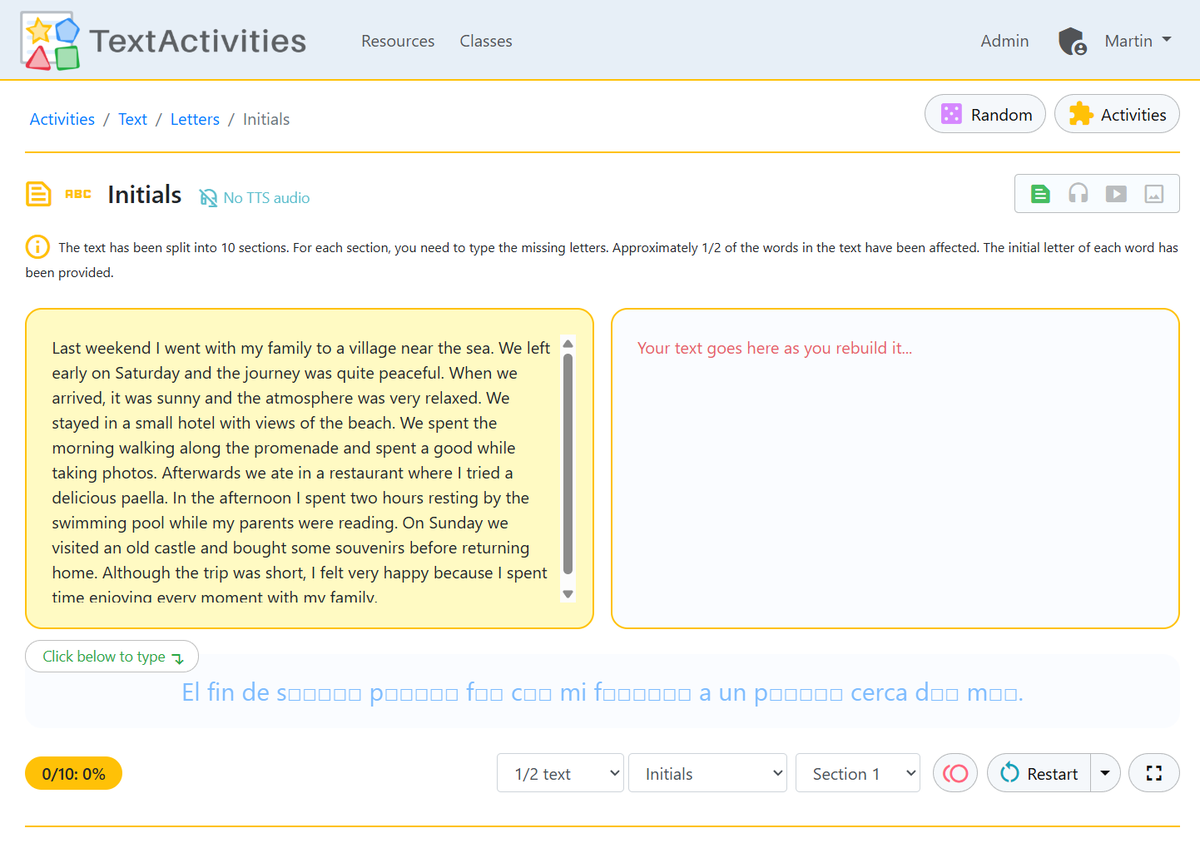This screenshot has width=1200, height=853.
Task: Click the Restart button
Action: 1039,773
